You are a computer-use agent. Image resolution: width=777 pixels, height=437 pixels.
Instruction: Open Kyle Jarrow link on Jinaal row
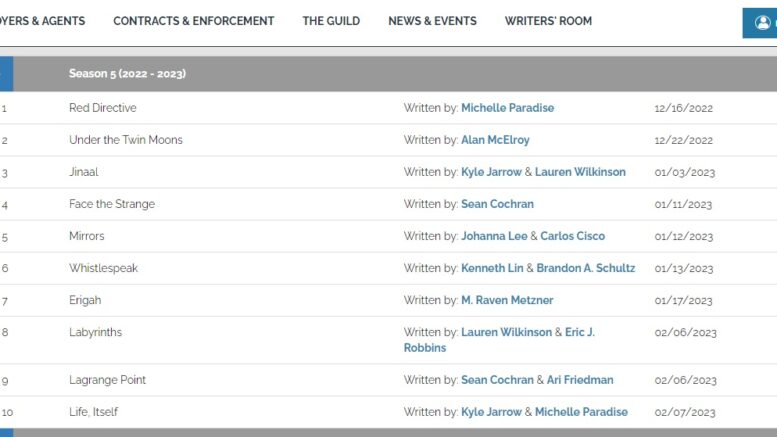tap(491, 172)
